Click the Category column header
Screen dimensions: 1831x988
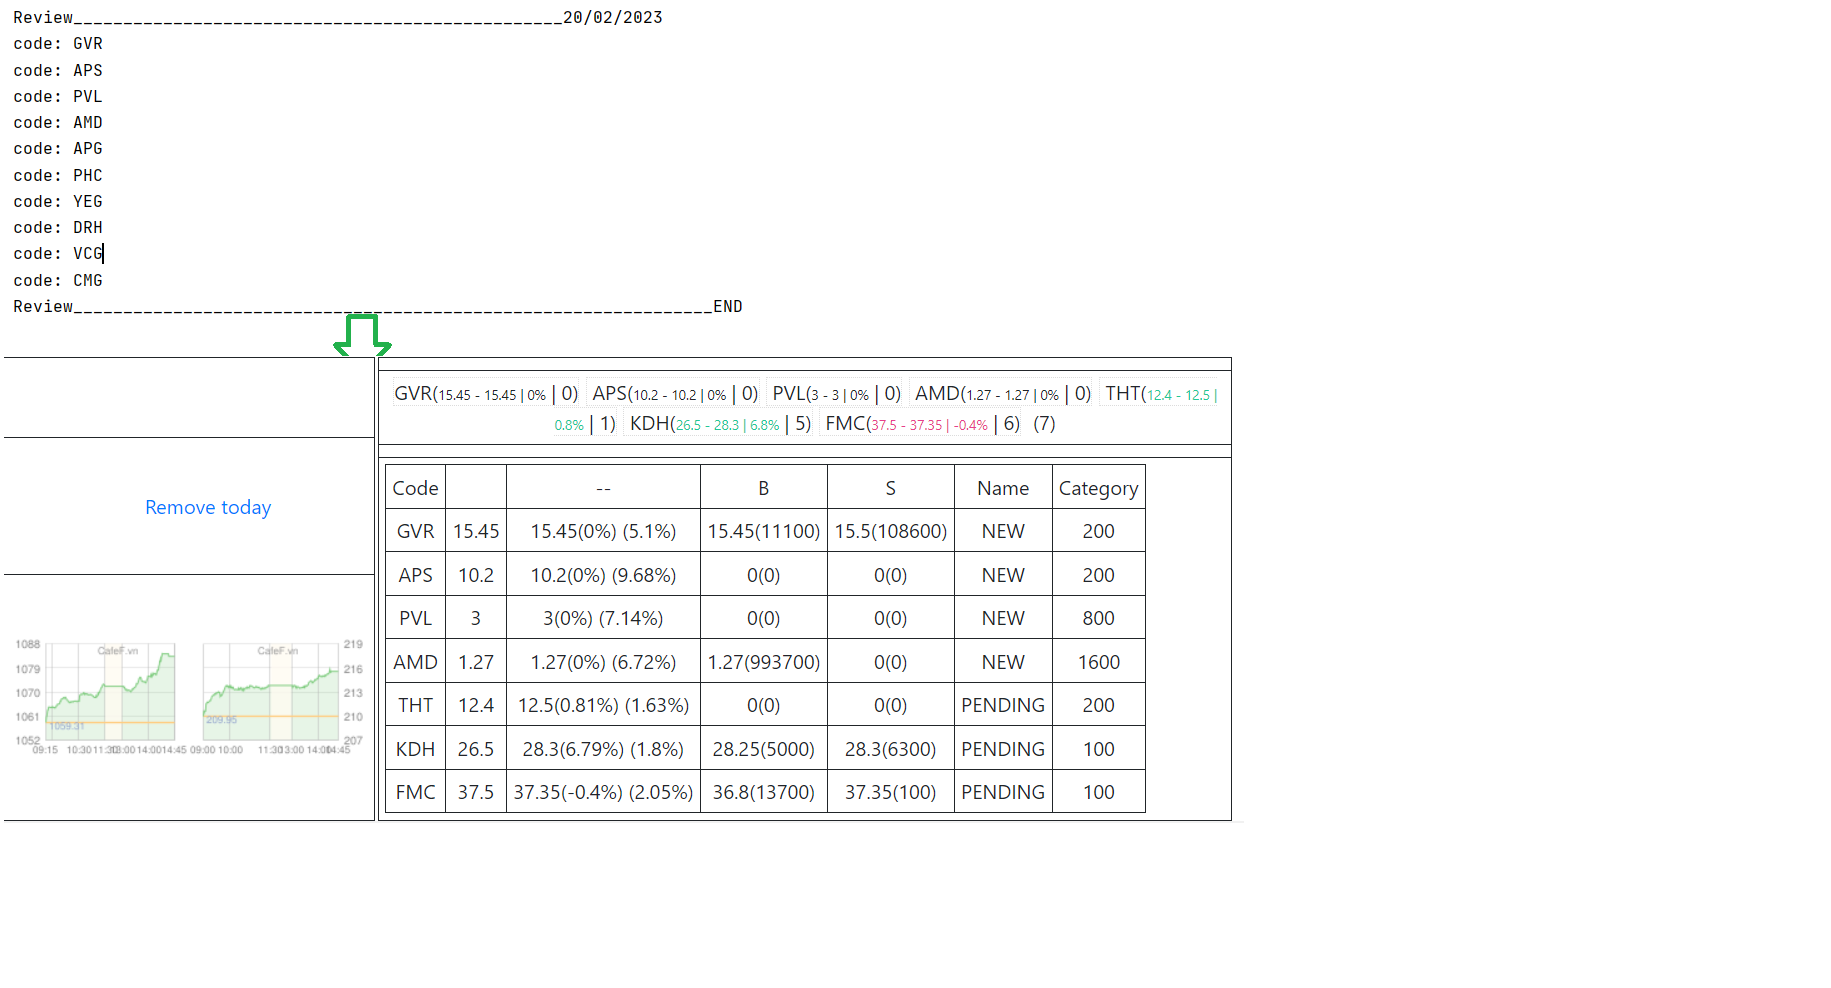[1099, 488]
